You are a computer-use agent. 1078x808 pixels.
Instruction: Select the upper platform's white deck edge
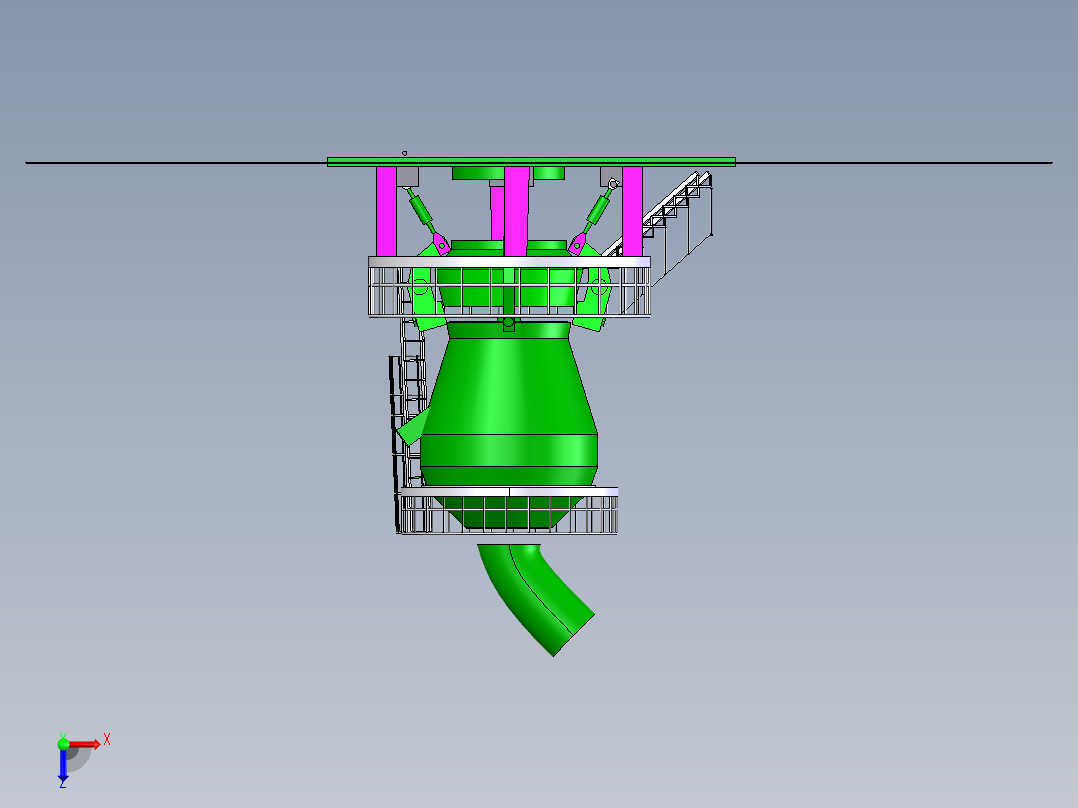click(509, 262)
